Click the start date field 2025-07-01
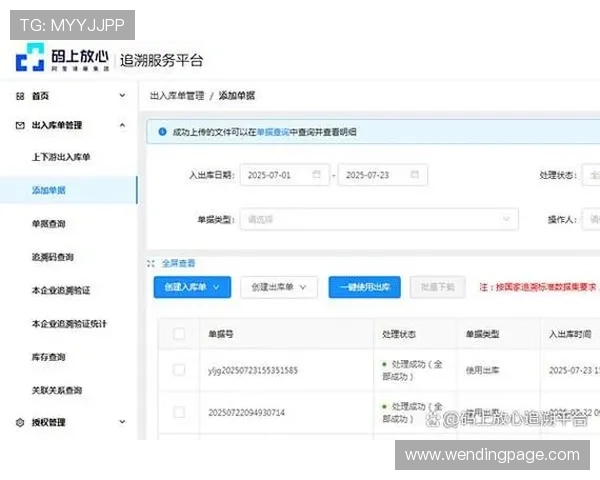Viewport: 600px width, 480px height. coord(285,175)
